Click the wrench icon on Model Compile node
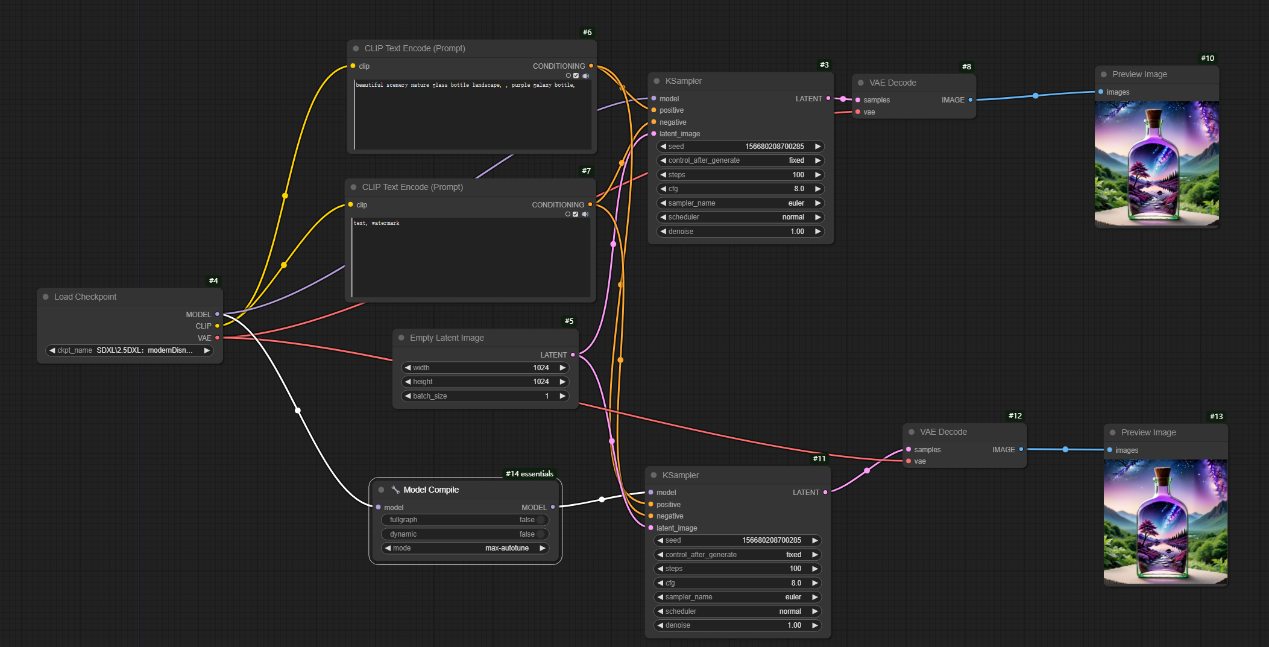 [x=395, y=490]
